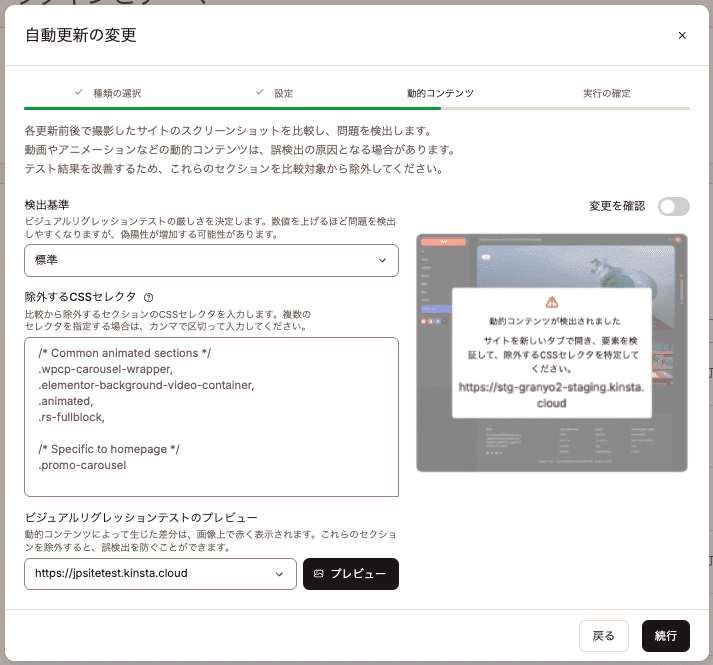Click the '.promo-carousel' line

(82, 465)
